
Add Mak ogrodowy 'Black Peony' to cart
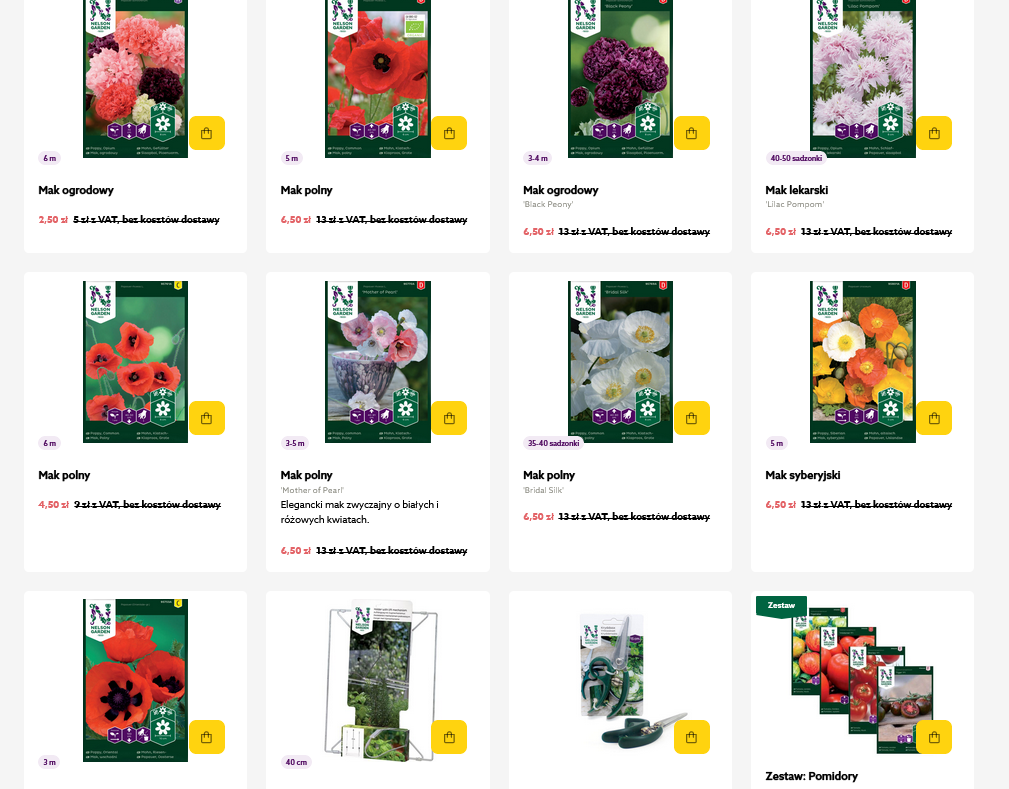[692, 133]
